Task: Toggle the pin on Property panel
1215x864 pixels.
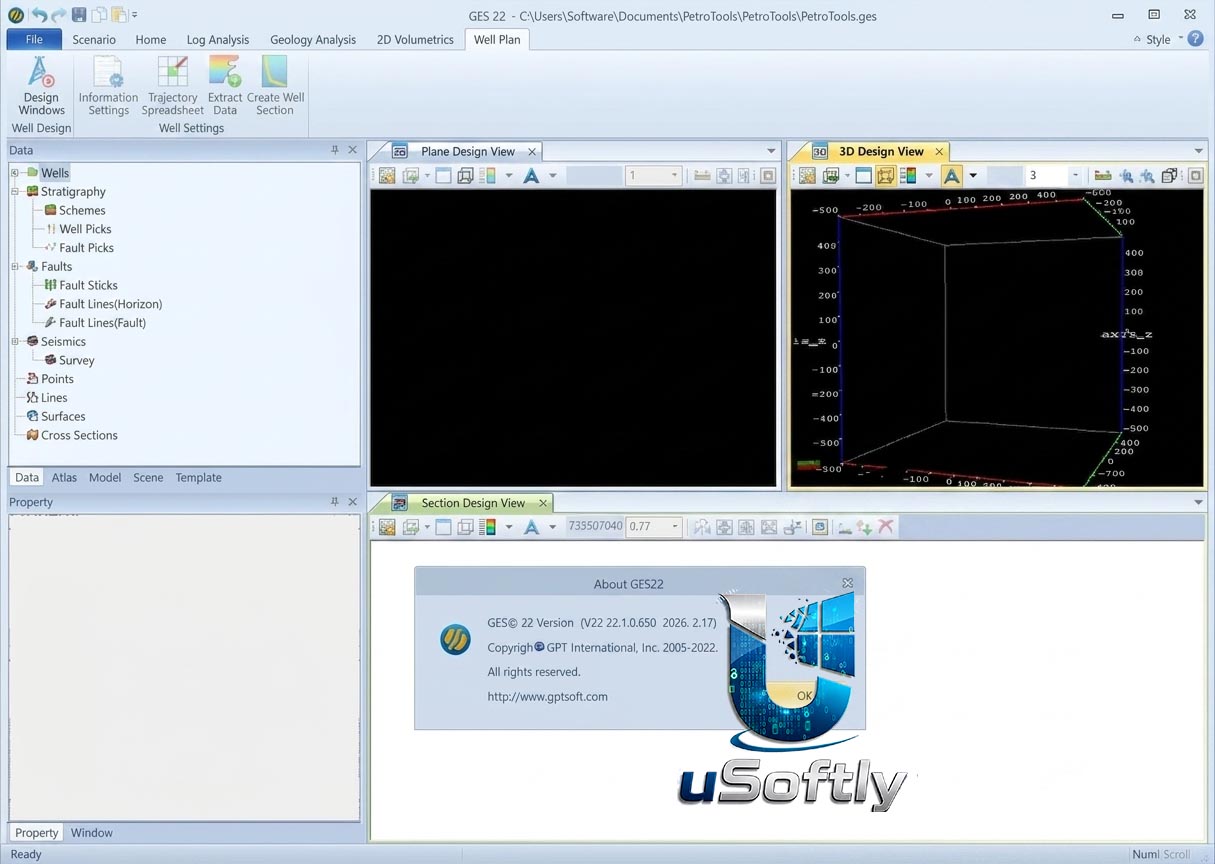Action: (335, 502)
